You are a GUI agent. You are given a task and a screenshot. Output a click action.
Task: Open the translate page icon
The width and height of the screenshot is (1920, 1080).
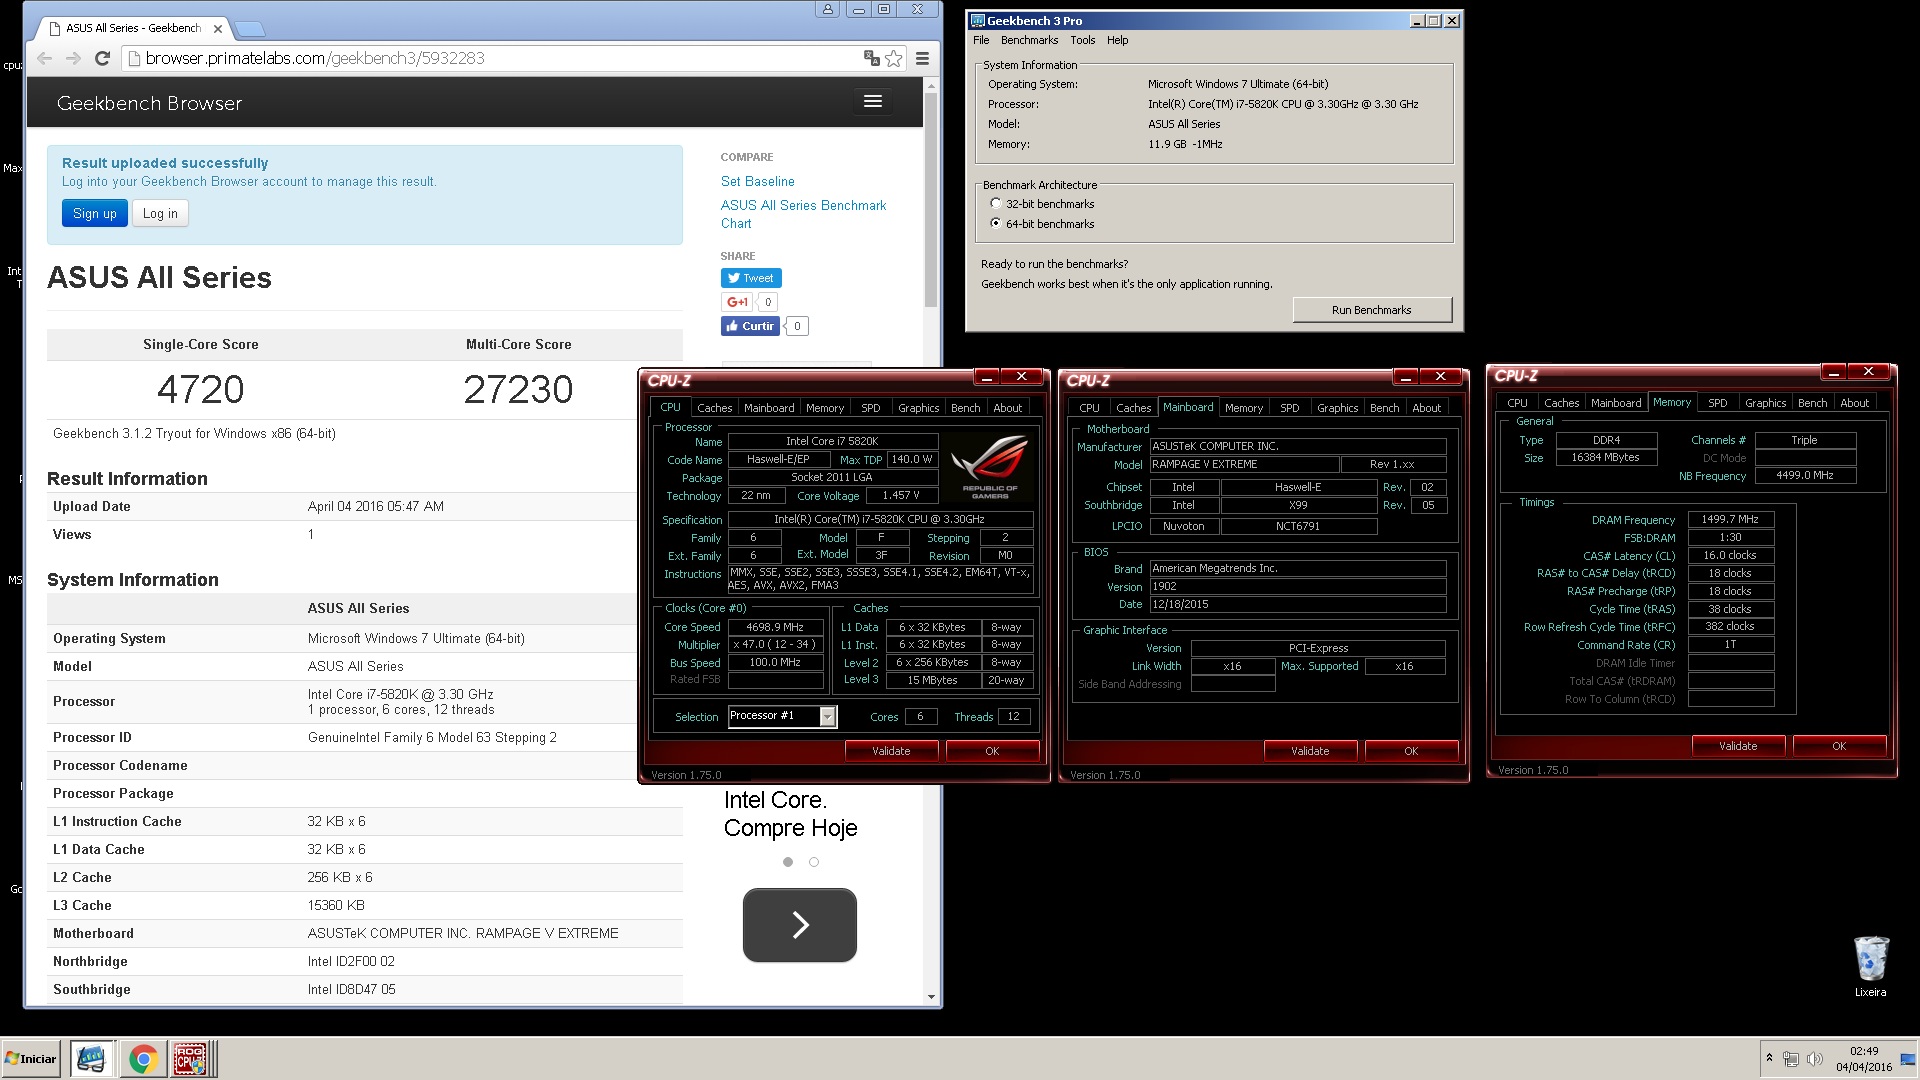tap(872, 58)
